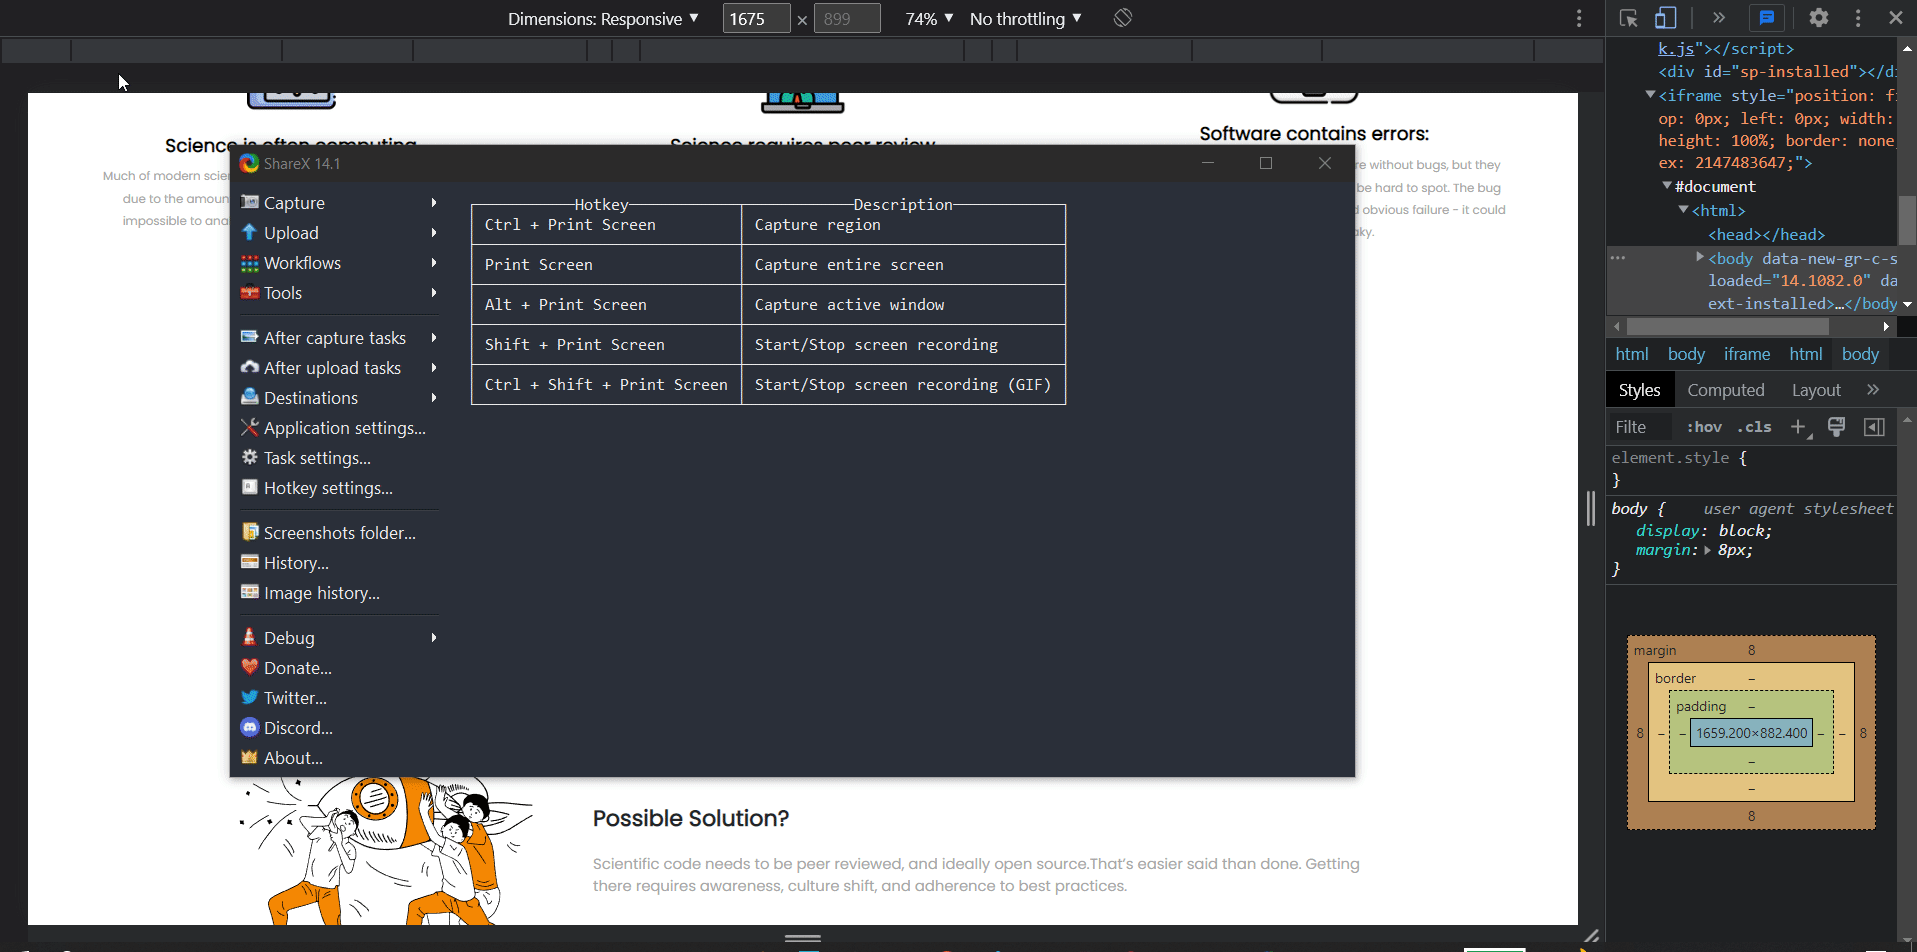Click the Capture camera icon in ShareX
This screenshot has width=1917, height=952.
250,202
